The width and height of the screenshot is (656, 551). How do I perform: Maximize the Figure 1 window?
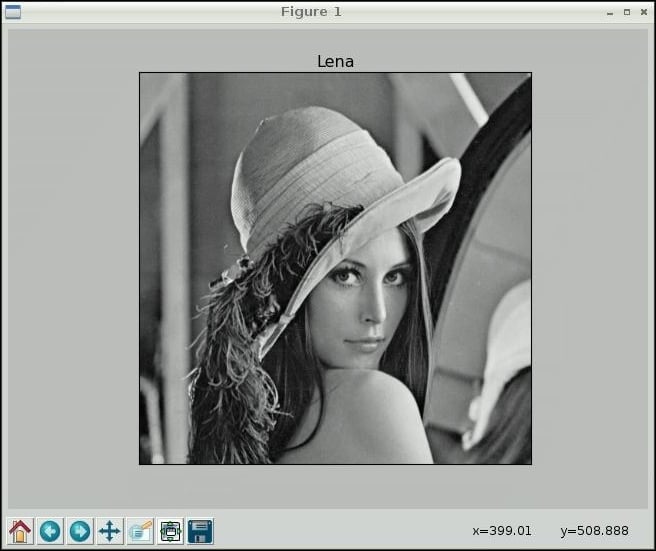627,13
